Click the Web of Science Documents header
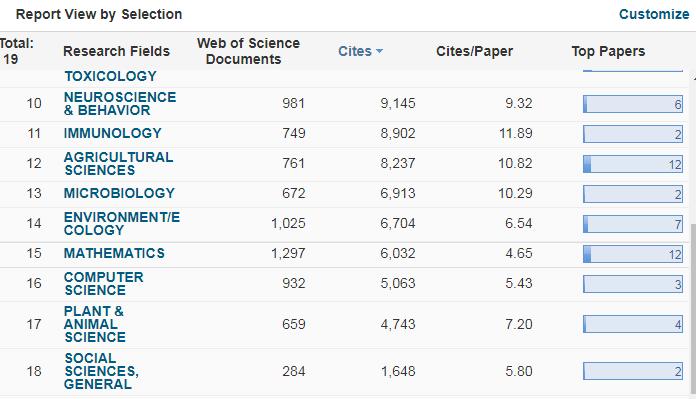 (248, 51)
